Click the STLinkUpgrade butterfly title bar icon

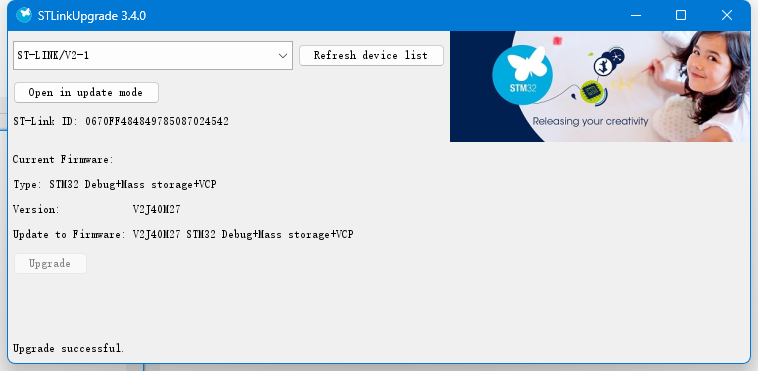click(x=24, y=15)
